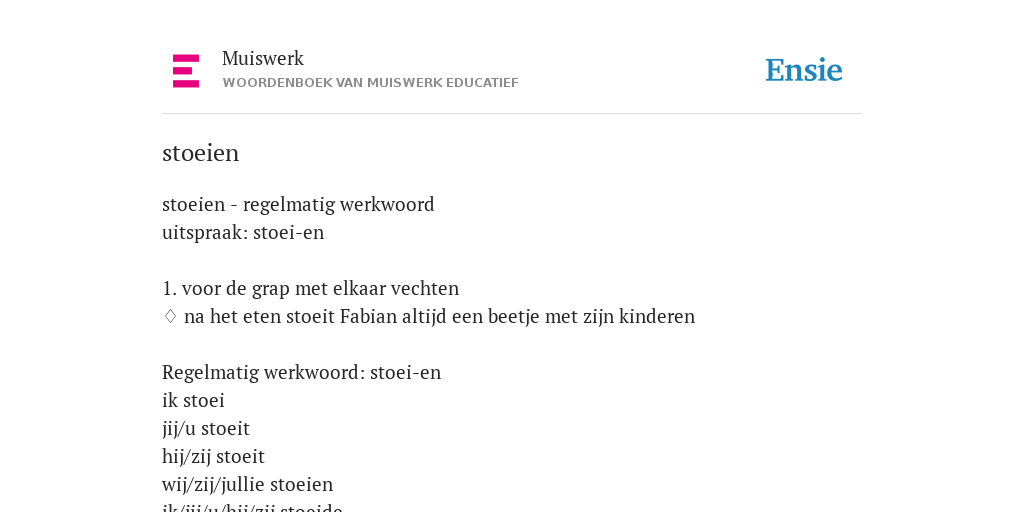
Task: Click definition 'voor de grap met elkaar vechten'
Action: [320, 289]
